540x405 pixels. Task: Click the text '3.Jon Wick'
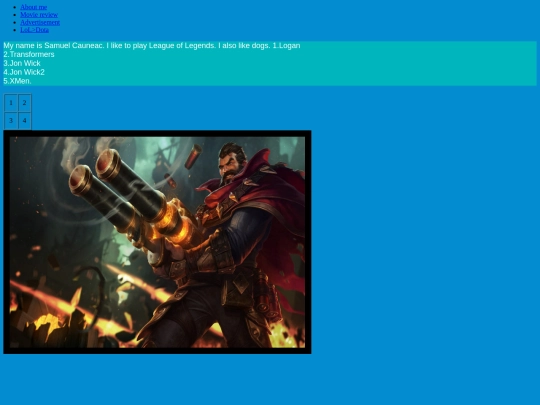click(22, 63)
